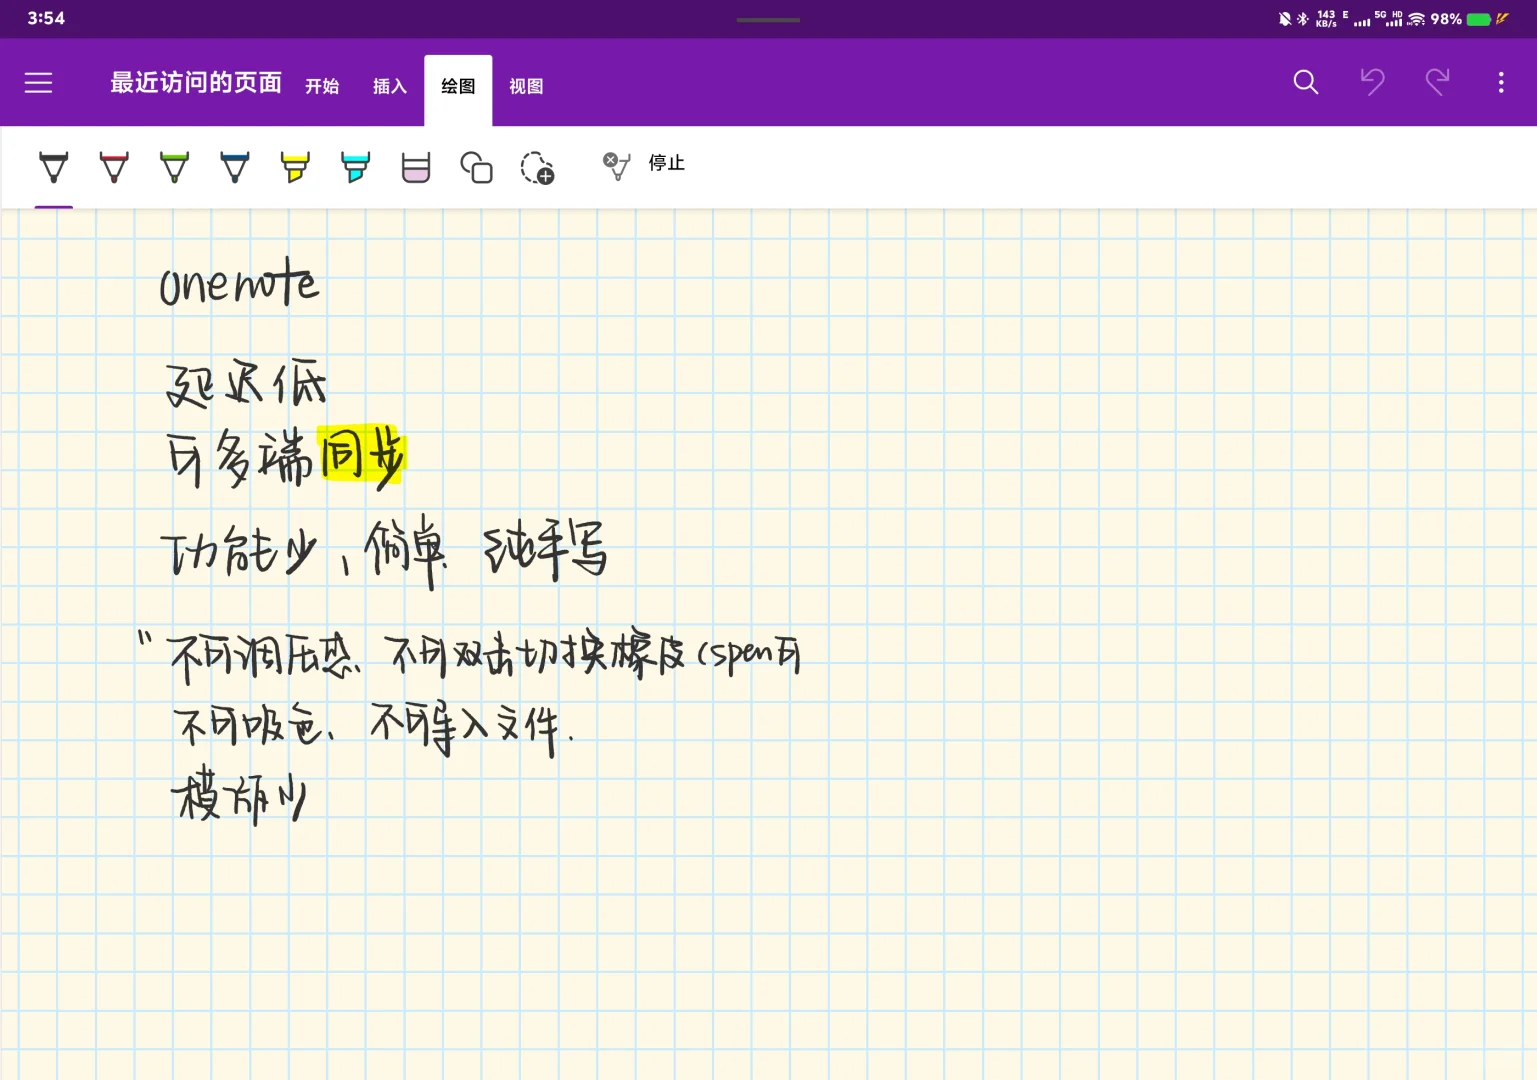The image size is (1537, 1080).
Task: Select the red pen tool
Action: [114, 167]
